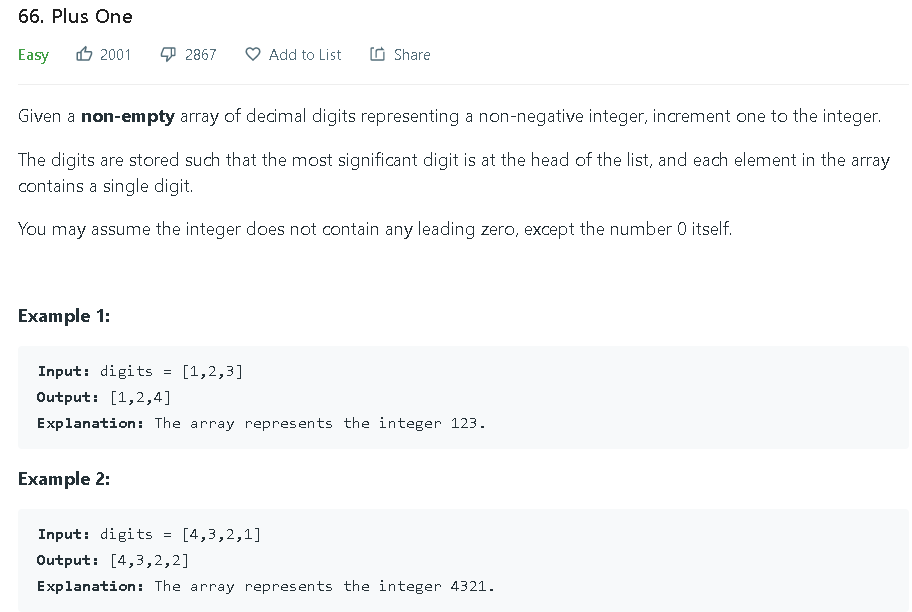Click the Easy difficulty label

(x=33, y=55)
